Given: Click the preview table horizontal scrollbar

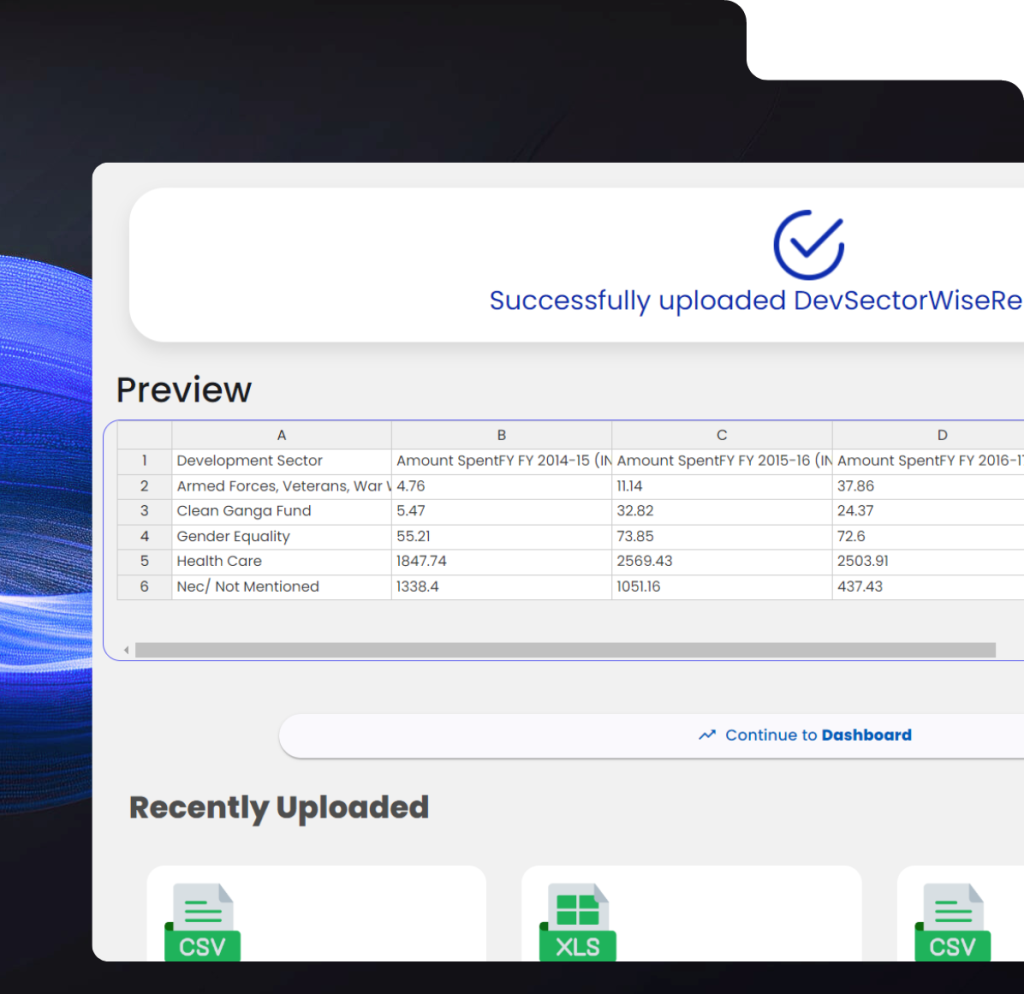Looking at the screenshot, I should click(565, 650).
